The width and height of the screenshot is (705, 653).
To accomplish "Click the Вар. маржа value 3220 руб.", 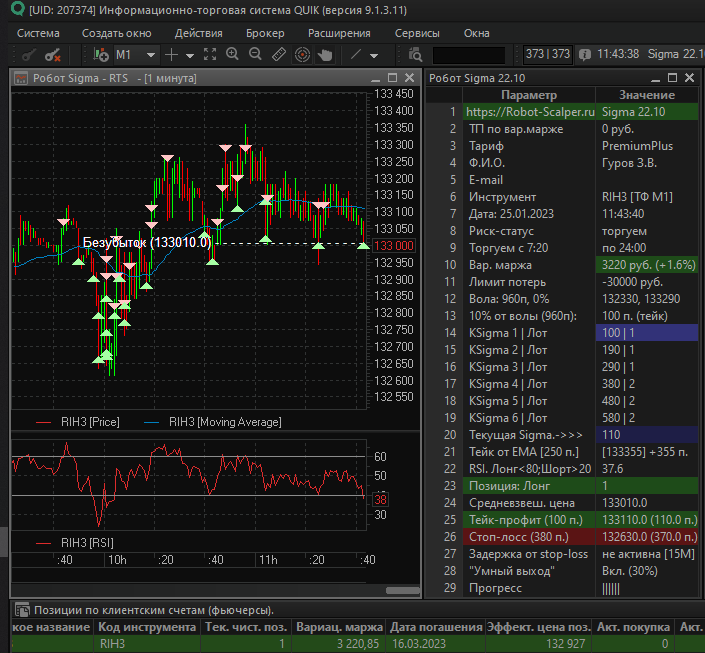I will coord(647,265).
